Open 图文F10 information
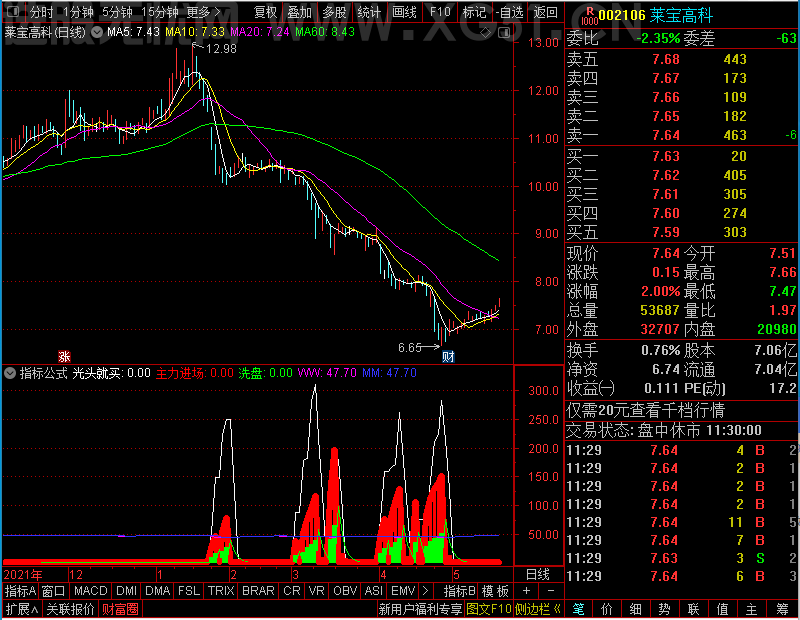This screenshot has width=800, height=620. [x=489, y=609]
